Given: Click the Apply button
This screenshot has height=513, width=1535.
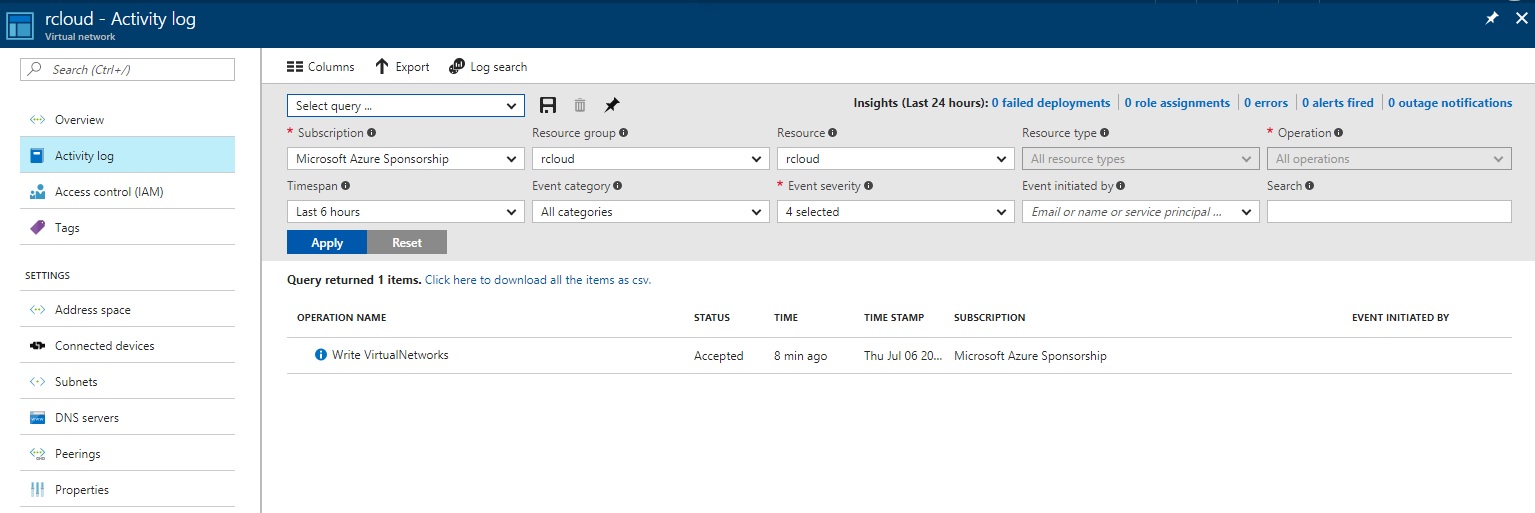Looking at the screenshot, I should click(327, 243).
